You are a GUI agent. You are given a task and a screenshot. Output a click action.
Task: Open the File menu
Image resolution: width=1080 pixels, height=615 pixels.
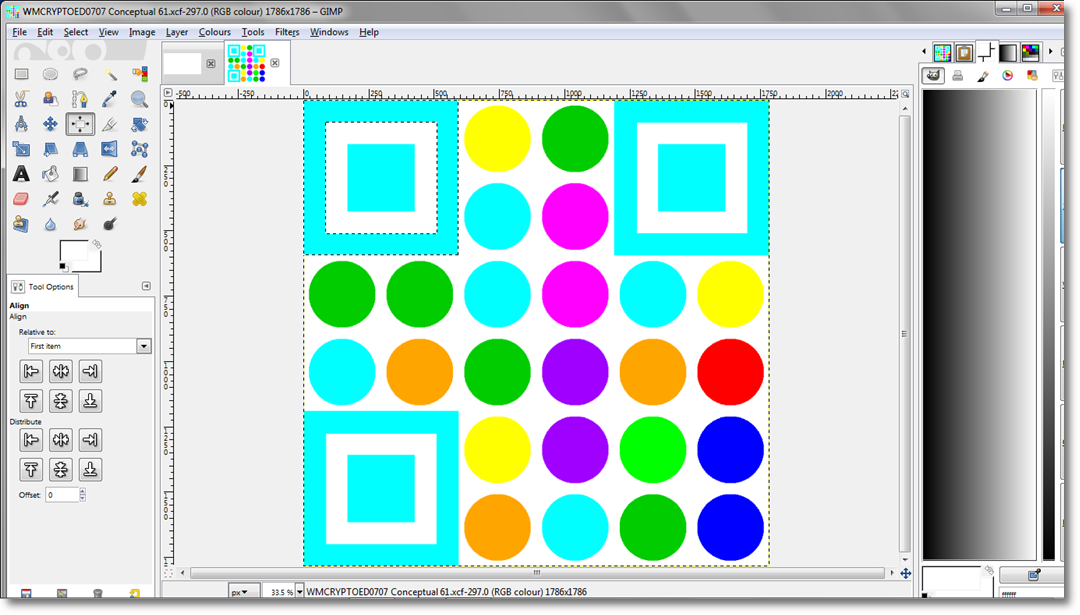point(19,32)
